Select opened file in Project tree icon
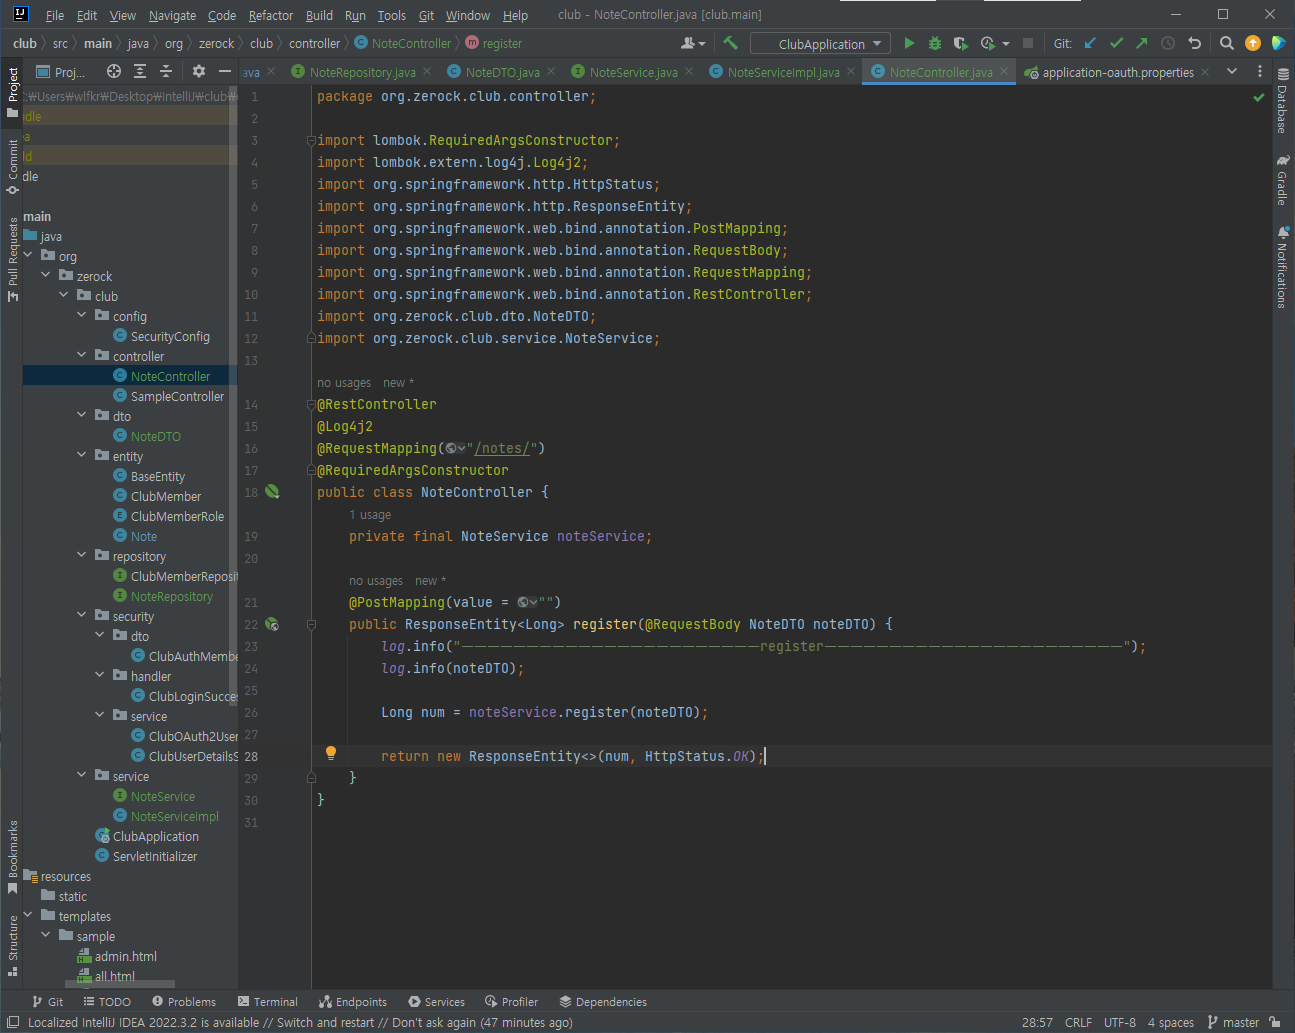 pyautogui.click(x=114, y=72)
